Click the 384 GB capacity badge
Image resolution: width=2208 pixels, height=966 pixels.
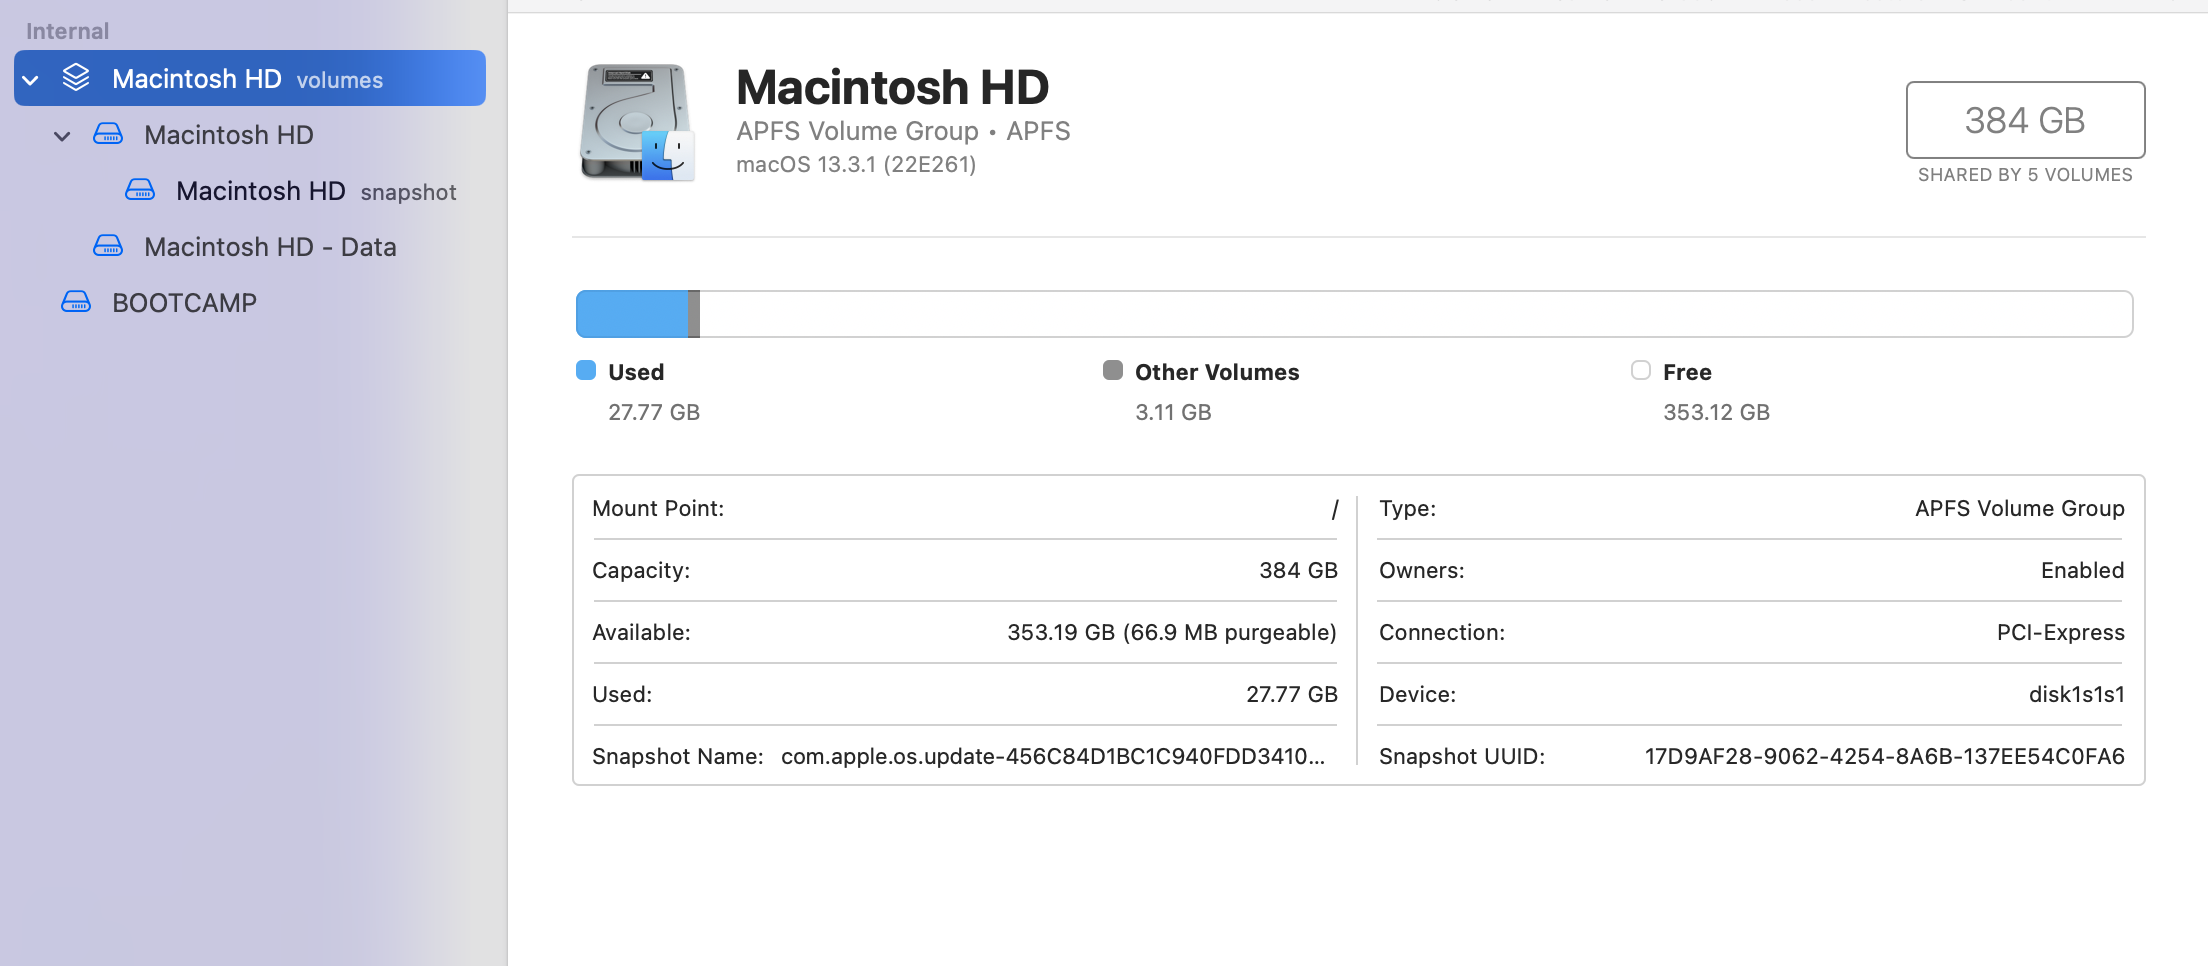[2024, 120]
